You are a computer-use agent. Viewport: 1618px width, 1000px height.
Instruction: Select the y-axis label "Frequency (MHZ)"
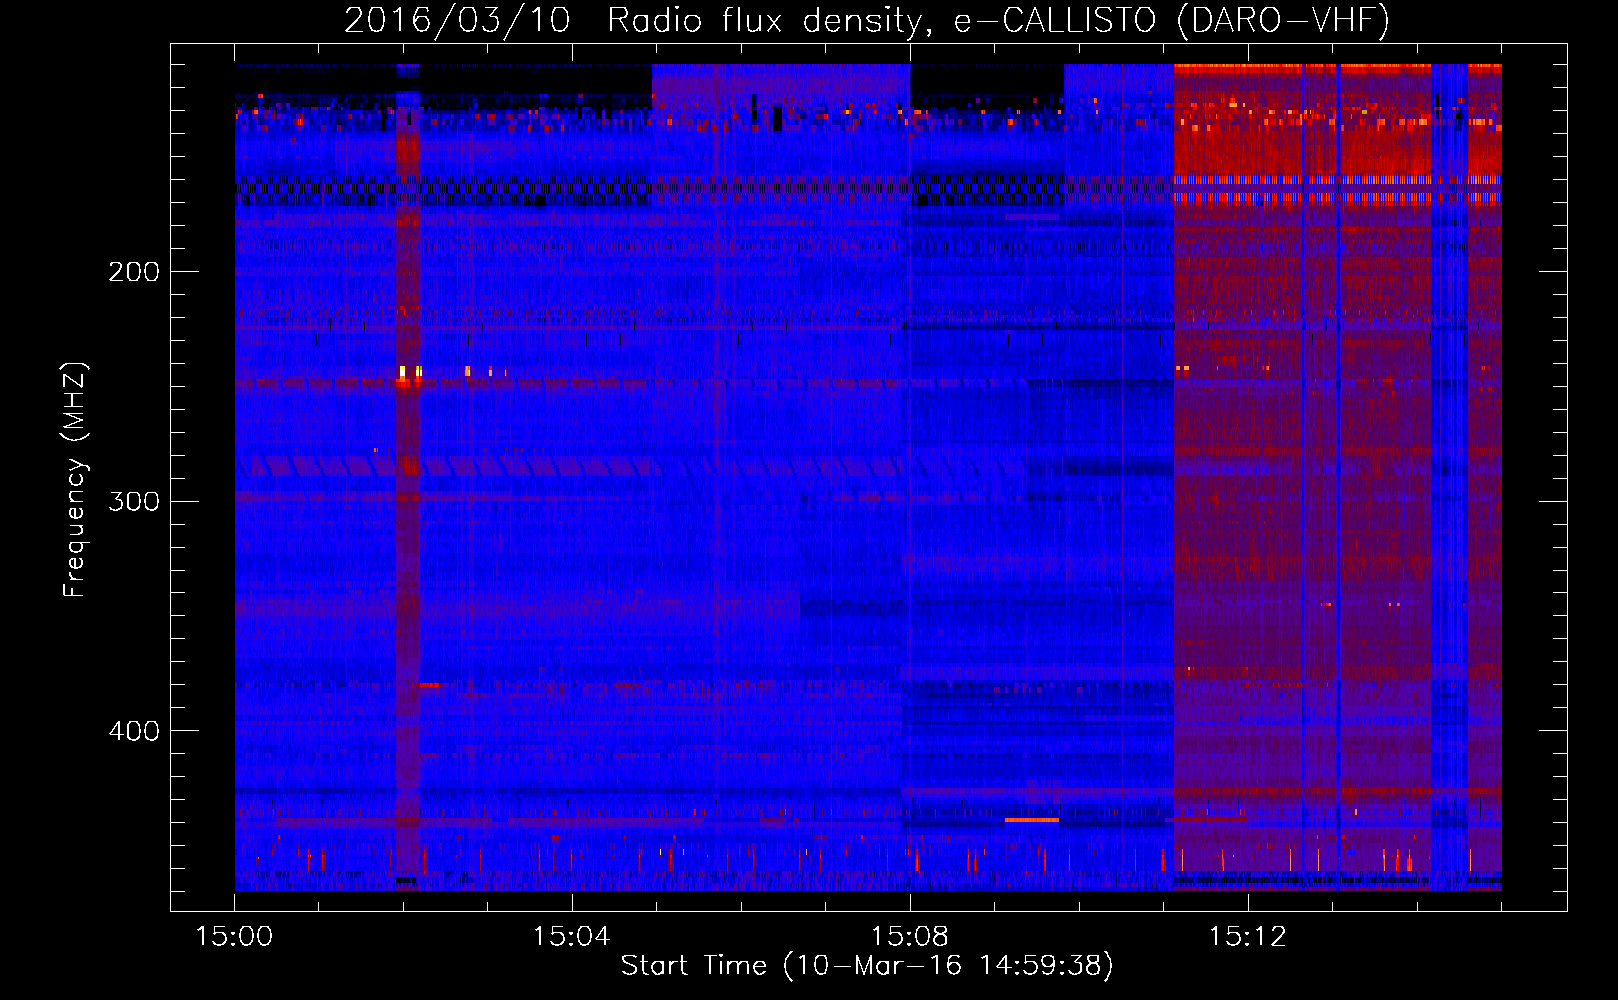(75, 480)
